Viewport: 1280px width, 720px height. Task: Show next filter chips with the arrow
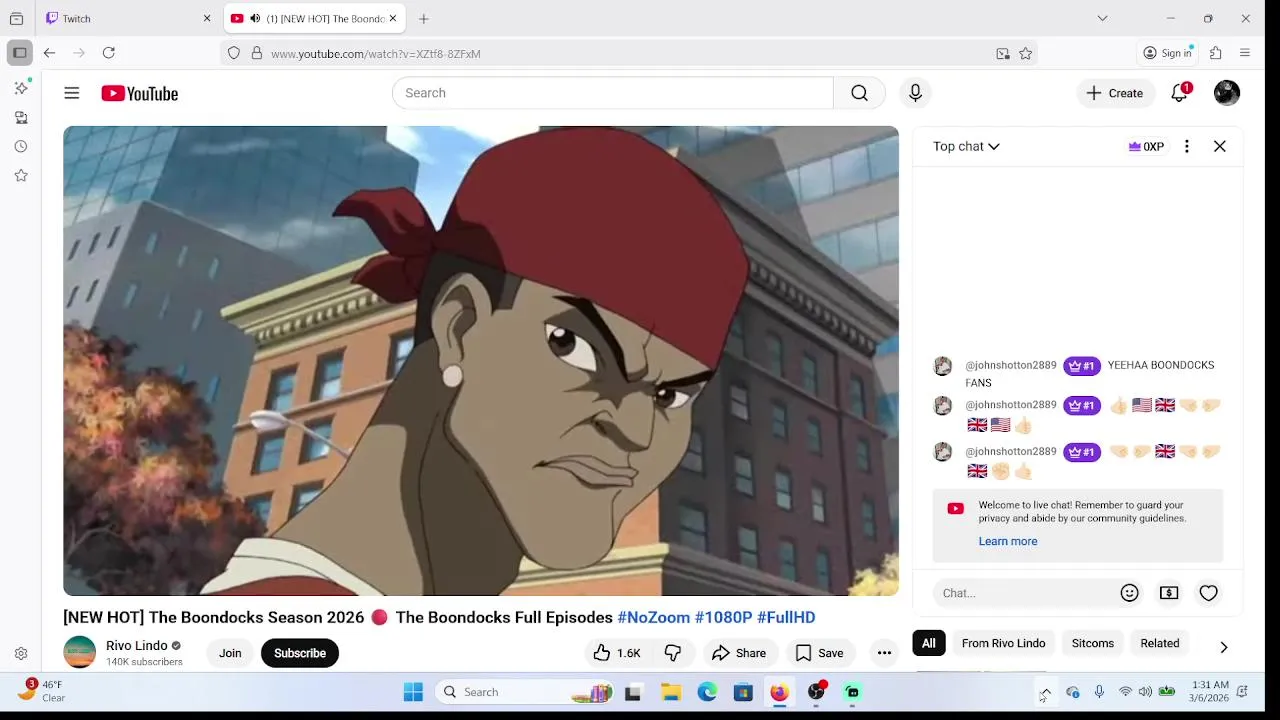1223,647
